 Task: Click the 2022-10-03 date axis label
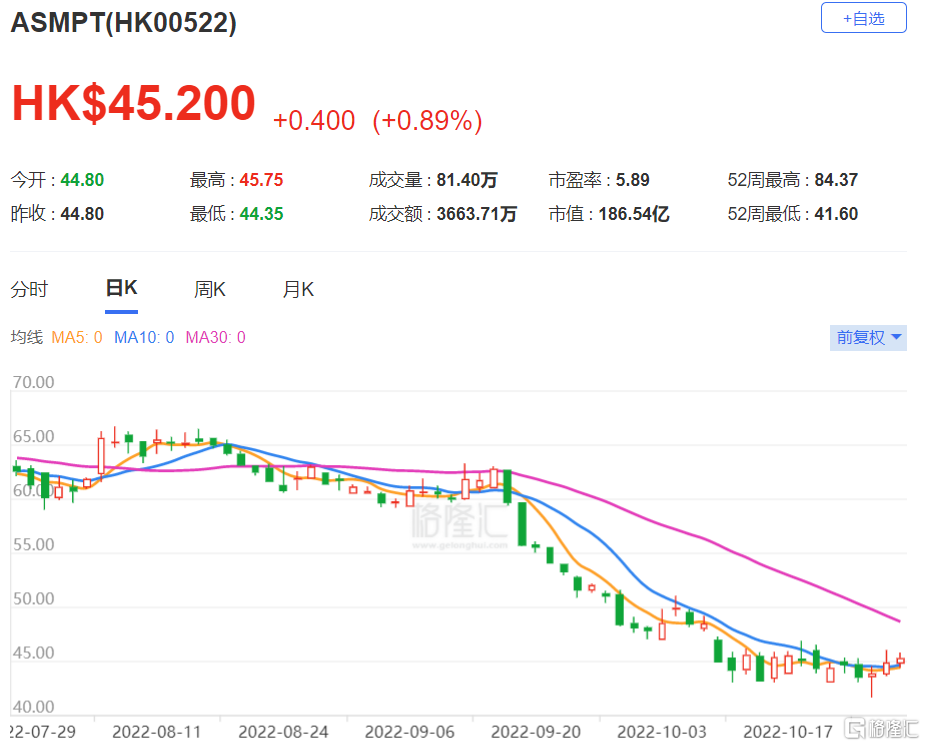(x=662, y=732)
